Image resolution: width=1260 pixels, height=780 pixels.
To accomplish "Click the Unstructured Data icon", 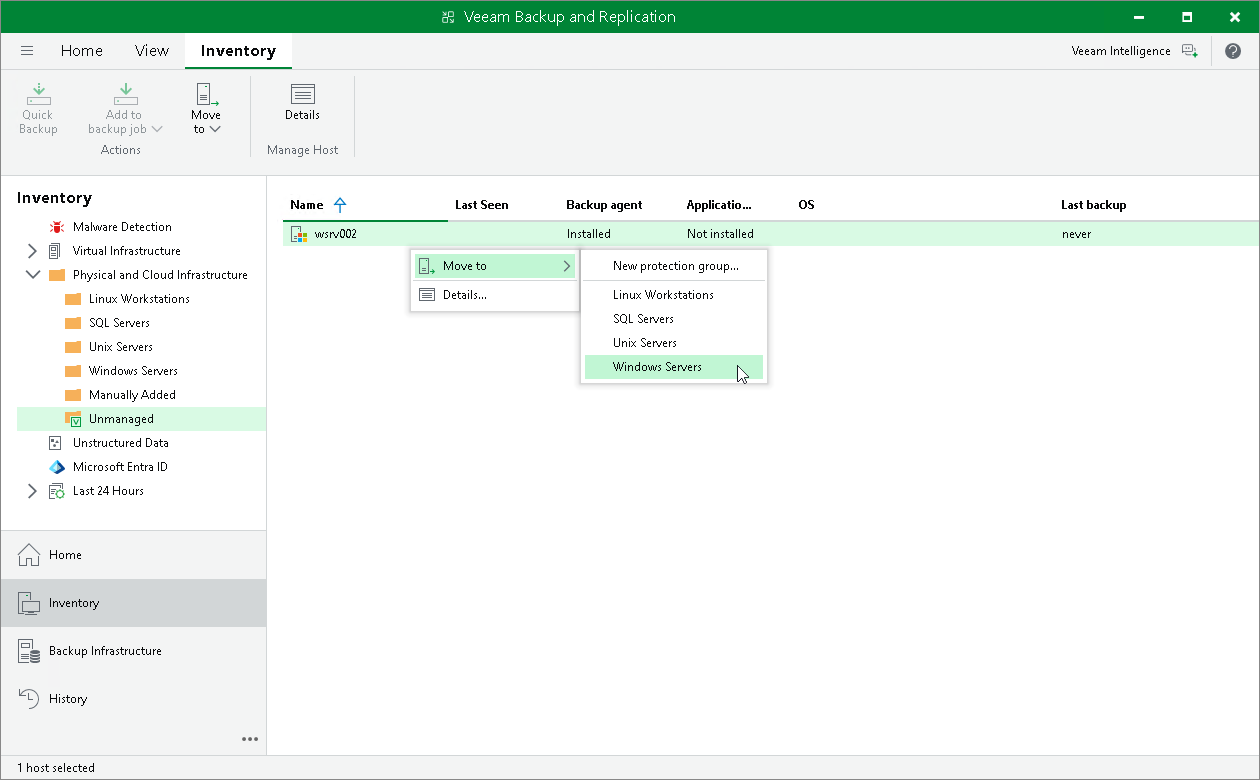I will click(x=55, y=443).
